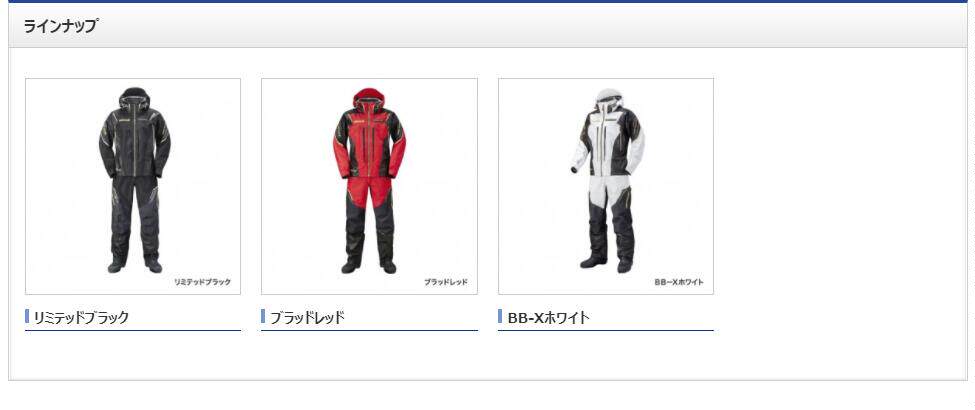
Task: Open the ブラッドレッド suit product image
Action: [369, 186]
